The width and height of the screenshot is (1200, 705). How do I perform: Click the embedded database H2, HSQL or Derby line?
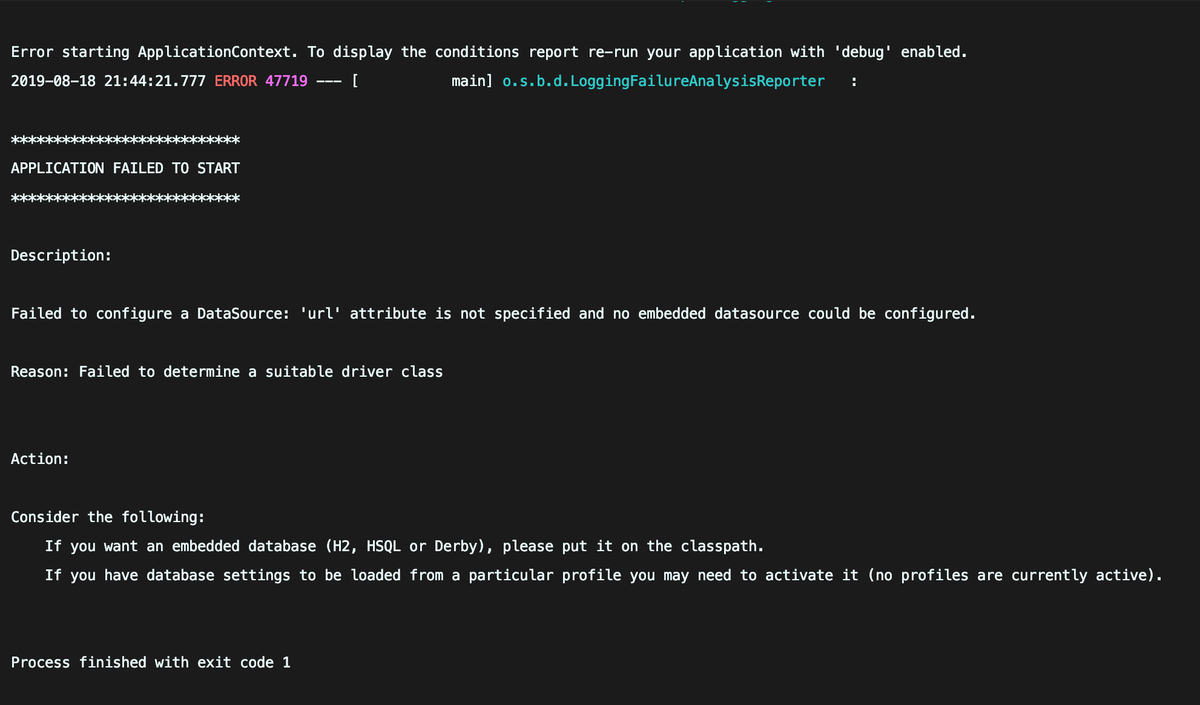pos(406,546)
